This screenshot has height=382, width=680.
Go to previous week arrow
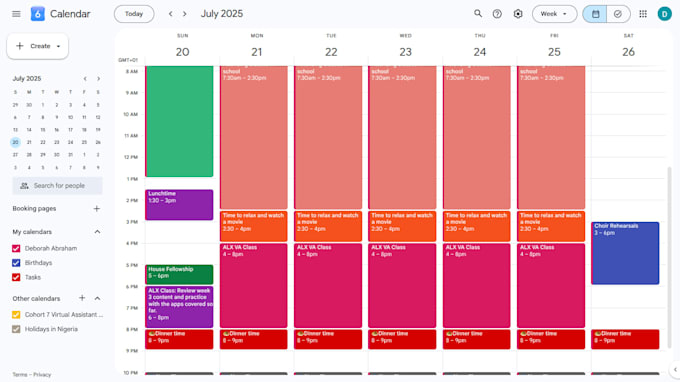[171, 14]
